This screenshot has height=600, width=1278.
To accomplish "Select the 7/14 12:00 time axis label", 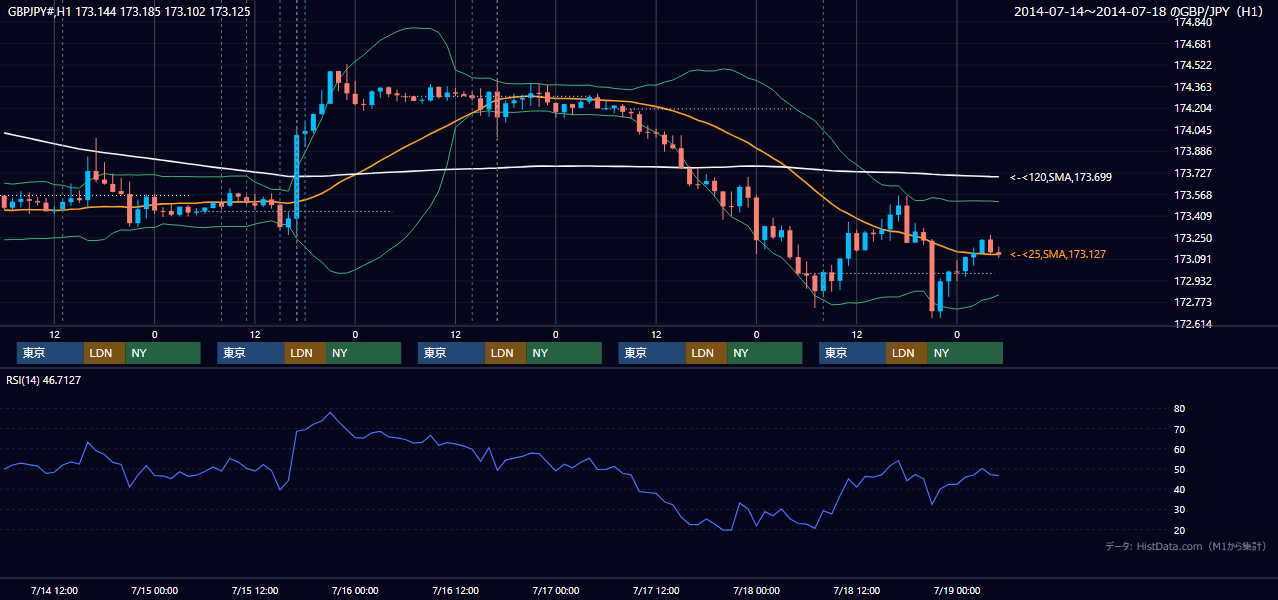I will 55,590.
